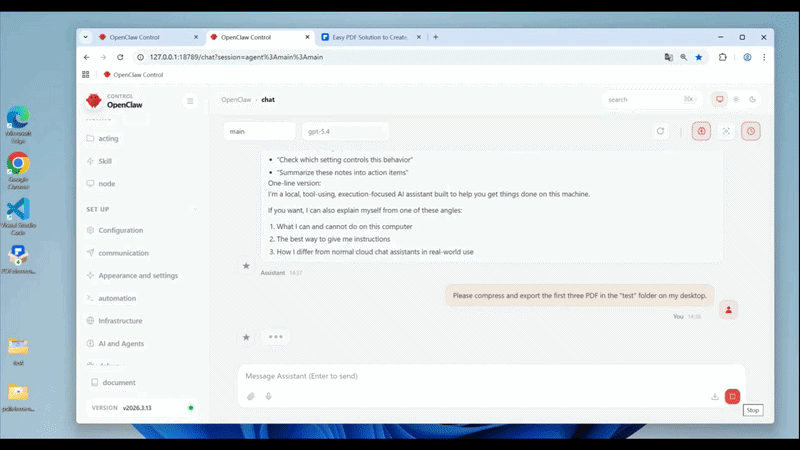Open the node sidebar item
Image resolution: width=800 pixels, height=450 pixels.
pos(107,184)
